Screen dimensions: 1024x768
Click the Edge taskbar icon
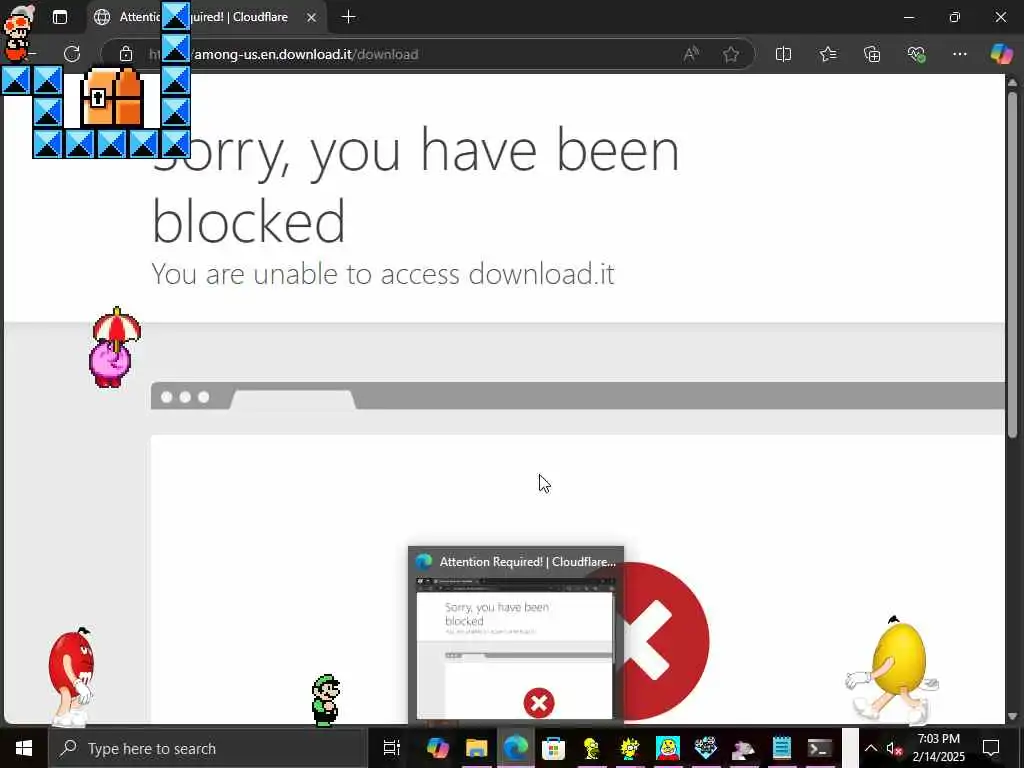click(x=515, y=748)
